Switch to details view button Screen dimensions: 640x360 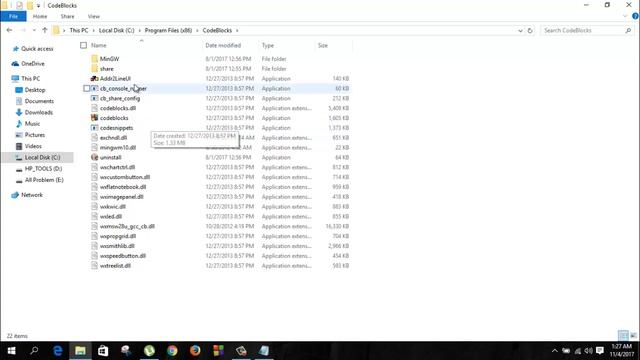coord(623,336)
